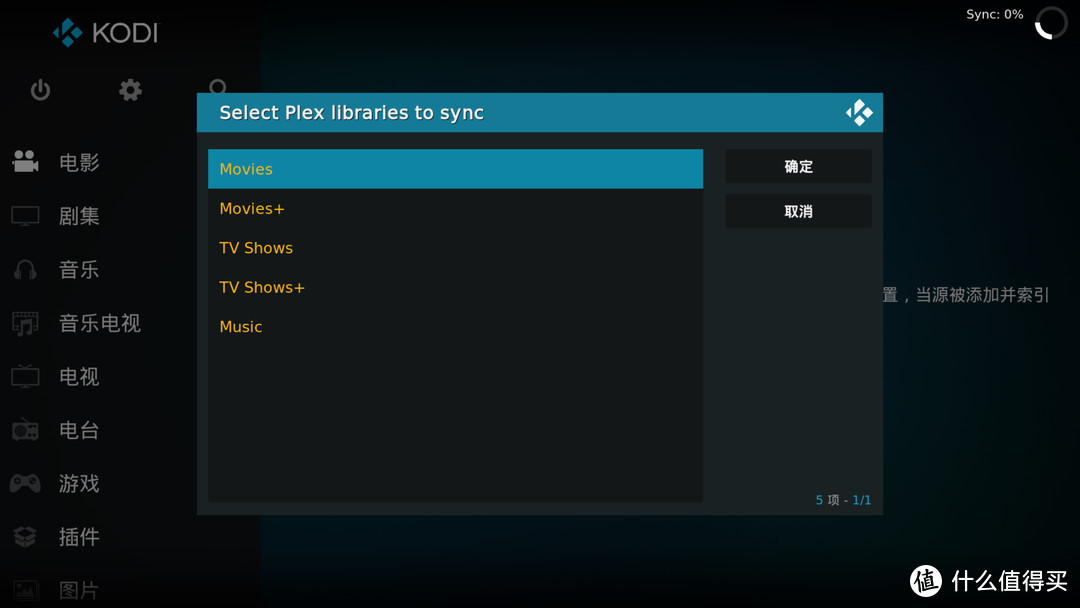Click the Kodi logo in dialog header
The image size is (1080, 608).
[x=858, y=113]
